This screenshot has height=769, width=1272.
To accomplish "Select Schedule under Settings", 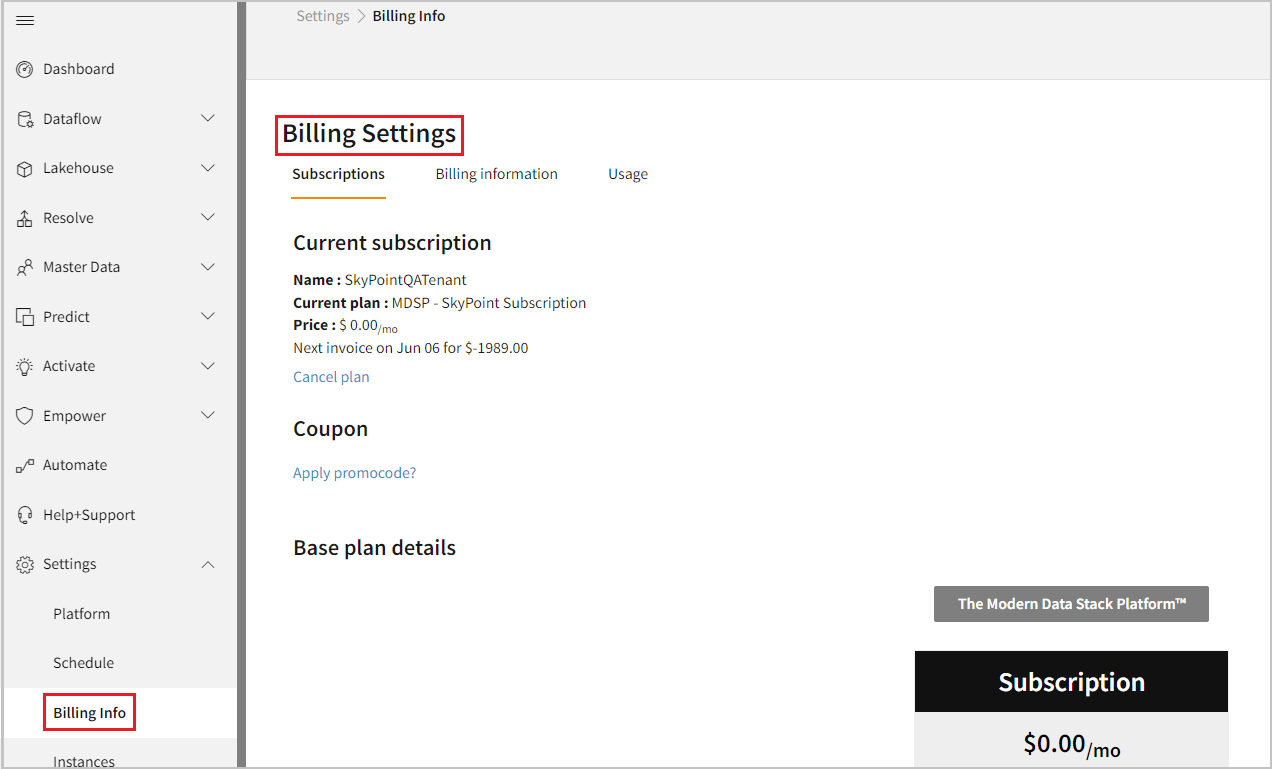I will click(84, 663).
